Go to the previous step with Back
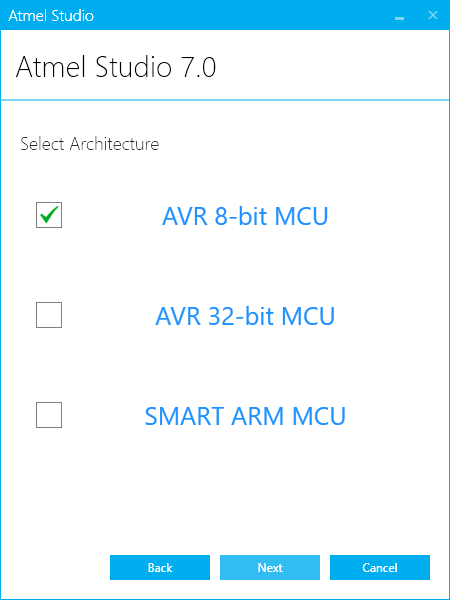The width and height of the screenshot is (450, 600). coord(160,567)
